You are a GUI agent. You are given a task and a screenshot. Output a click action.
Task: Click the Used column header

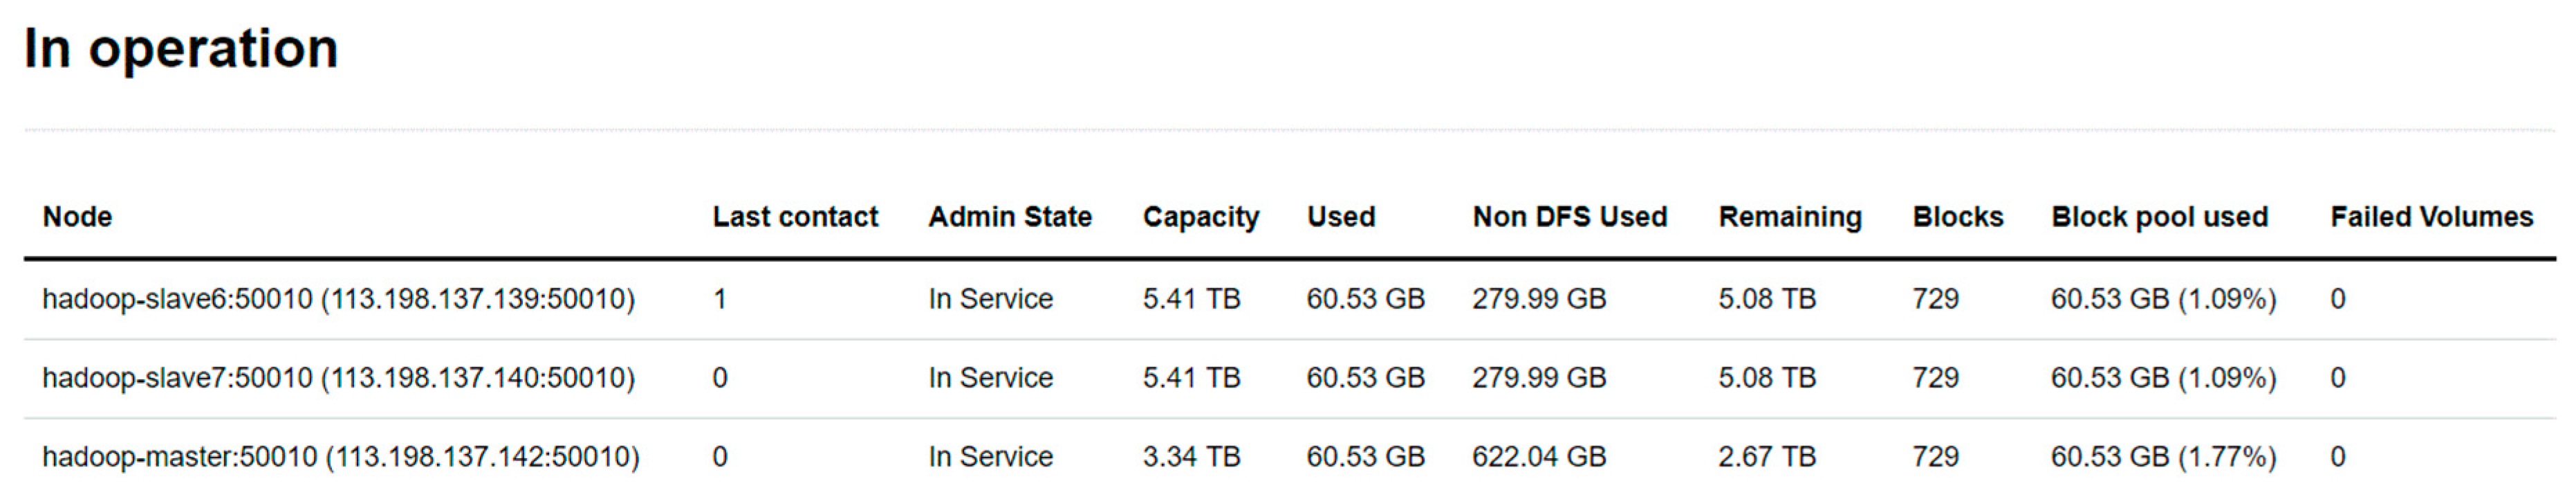(1341, 217)
